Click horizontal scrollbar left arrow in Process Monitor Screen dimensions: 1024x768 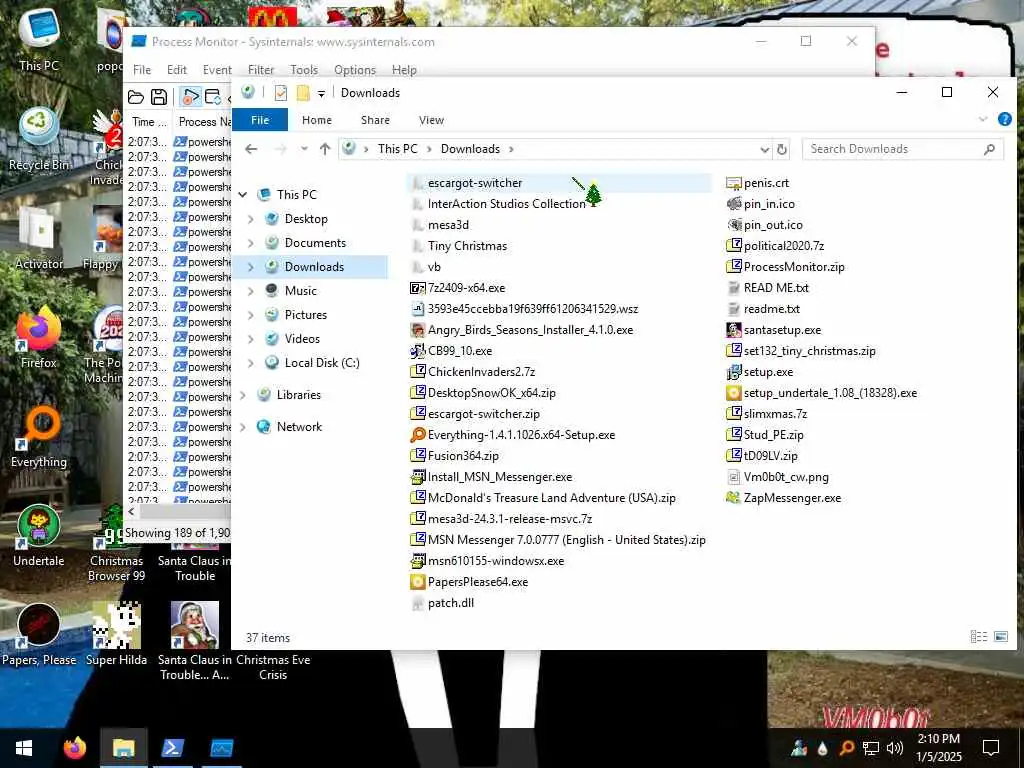[131, 512]
